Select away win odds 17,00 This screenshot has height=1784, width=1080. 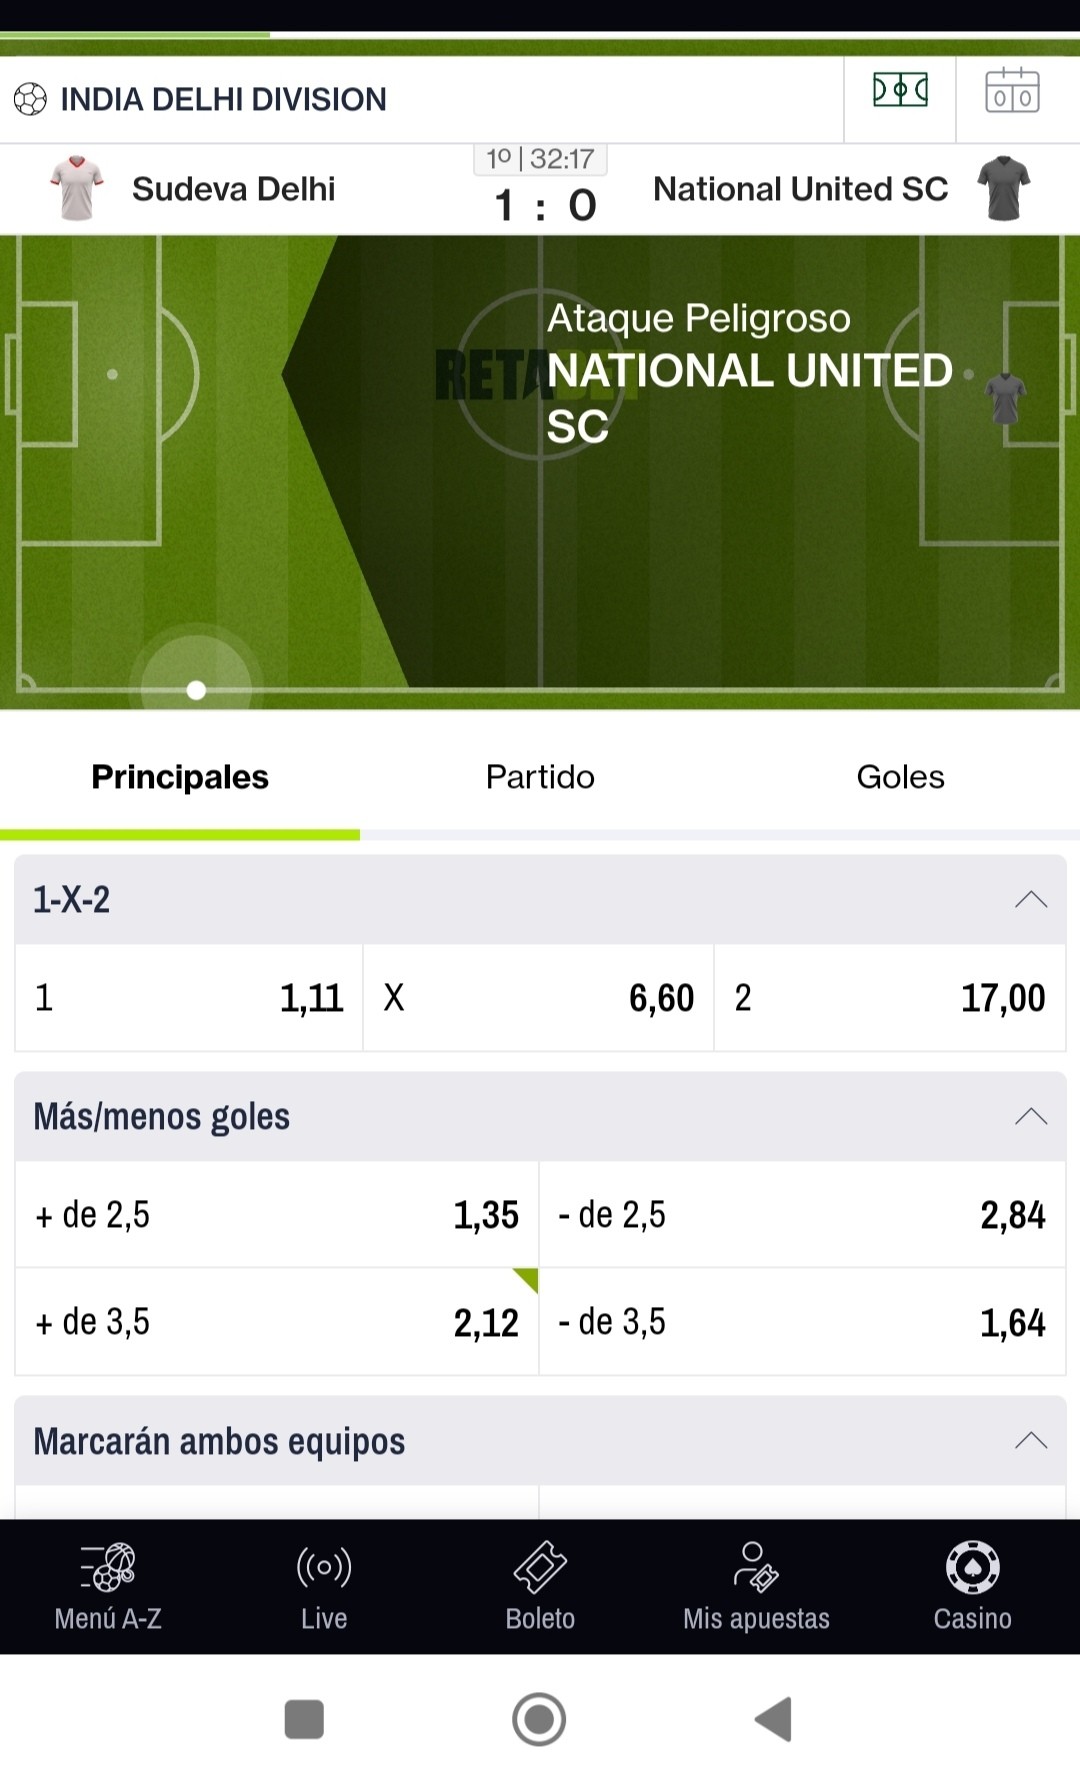coord(890,998)
